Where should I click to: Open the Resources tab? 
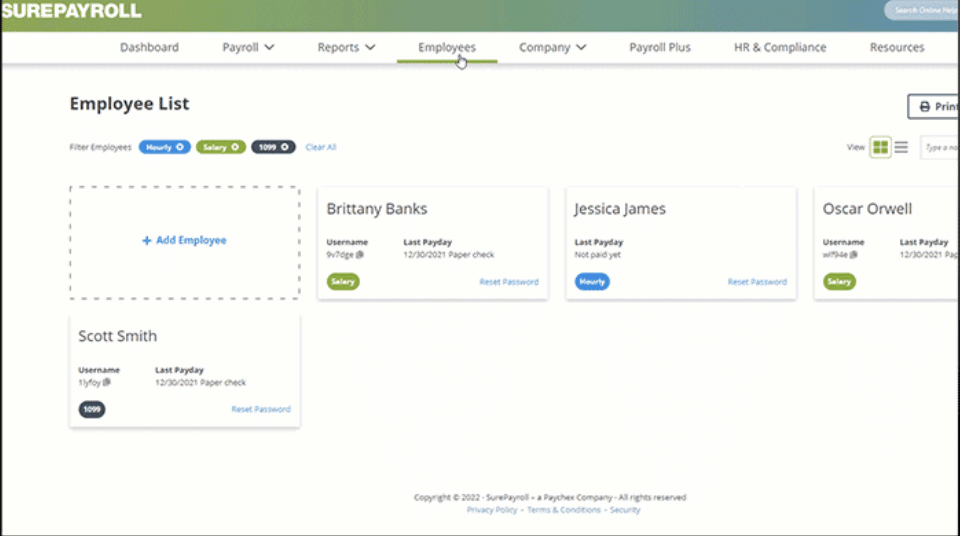point(897,47)
